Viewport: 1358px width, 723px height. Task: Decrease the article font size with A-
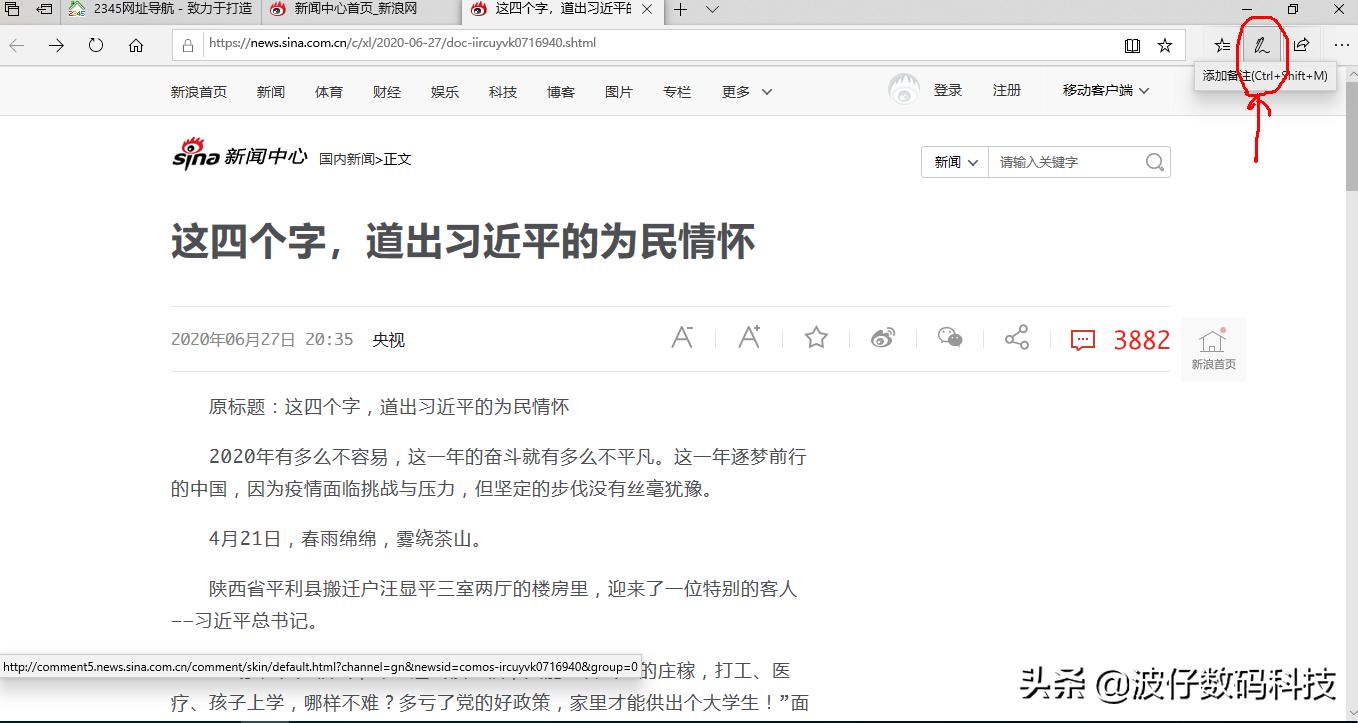pos(683,338)
